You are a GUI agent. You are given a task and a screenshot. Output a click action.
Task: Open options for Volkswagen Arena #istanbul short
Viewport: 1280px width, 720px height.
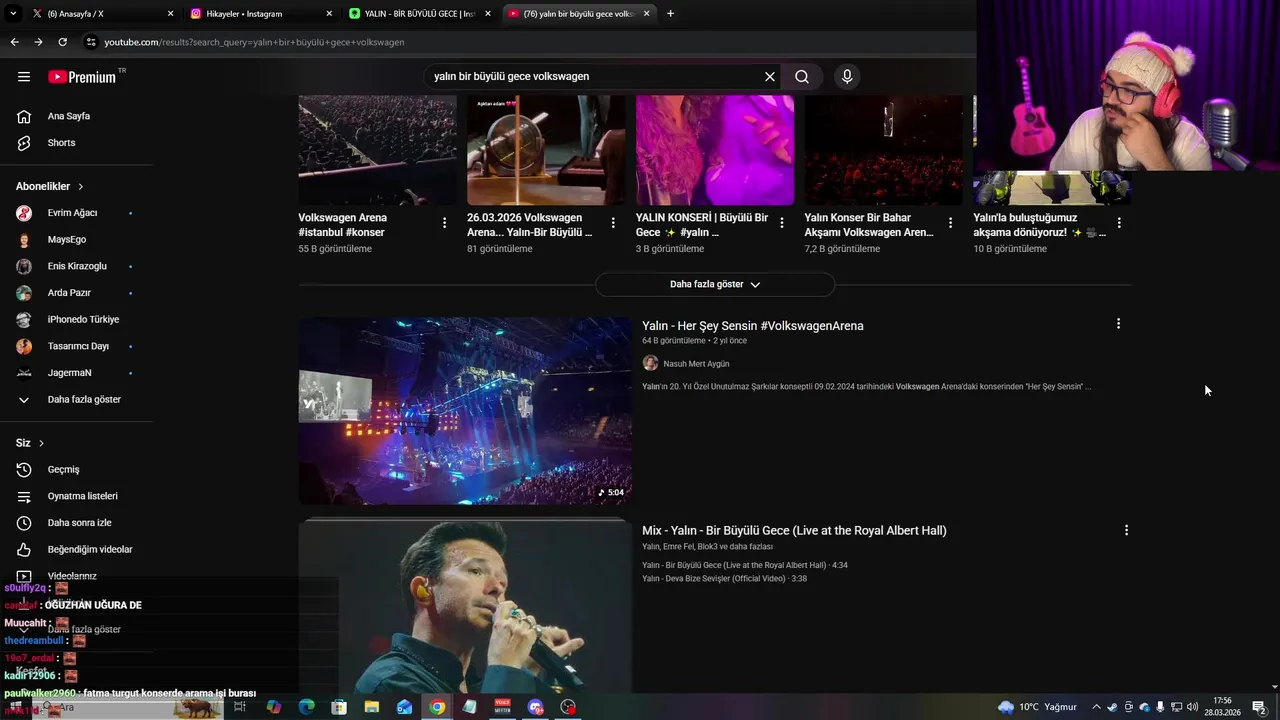click(444, 223)
